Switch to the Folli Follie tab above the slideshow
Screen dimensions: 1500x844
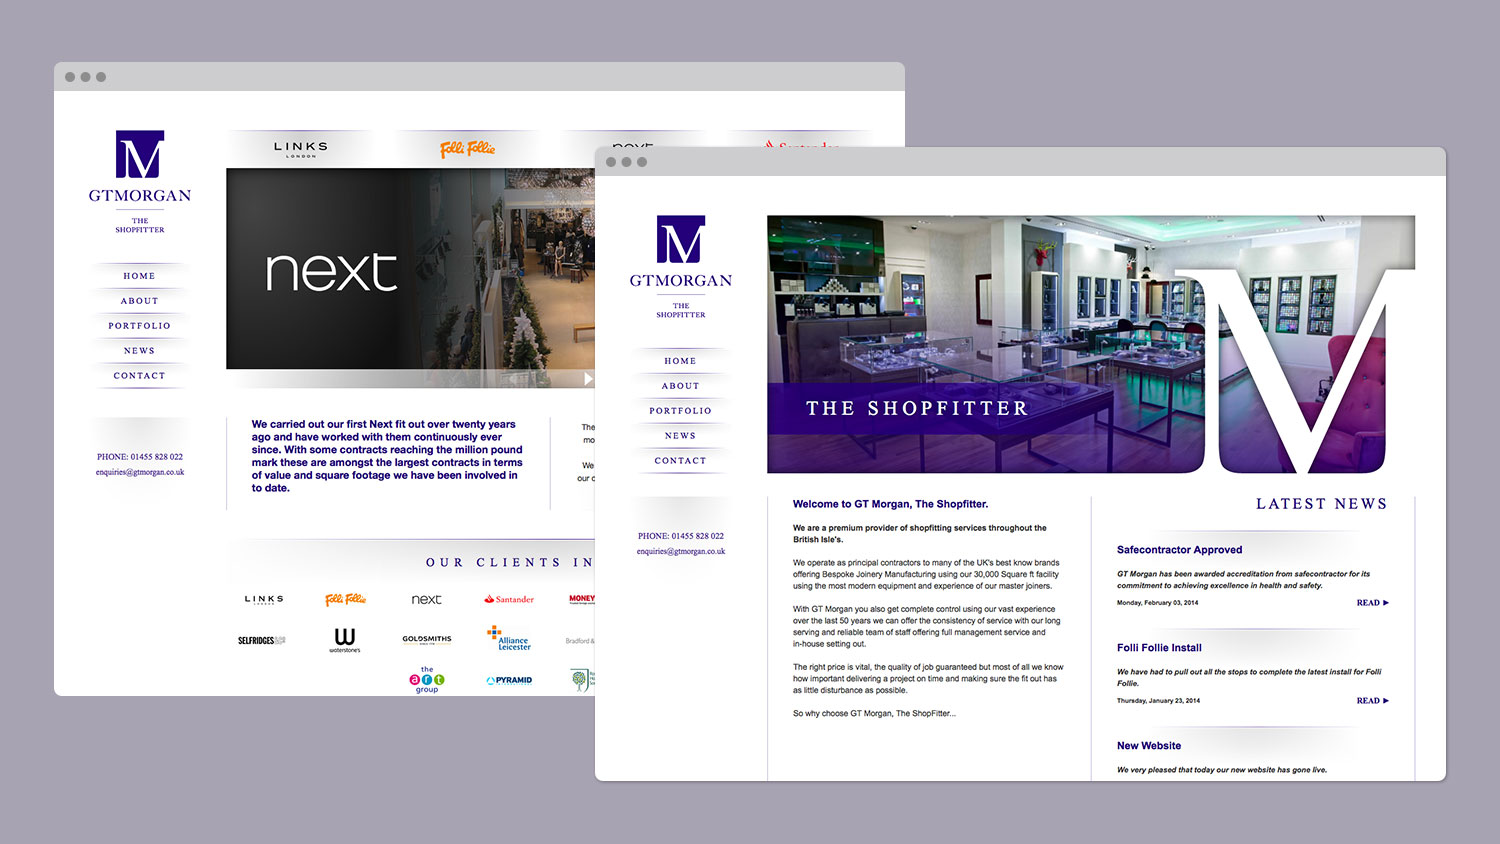tap(468, 149)
